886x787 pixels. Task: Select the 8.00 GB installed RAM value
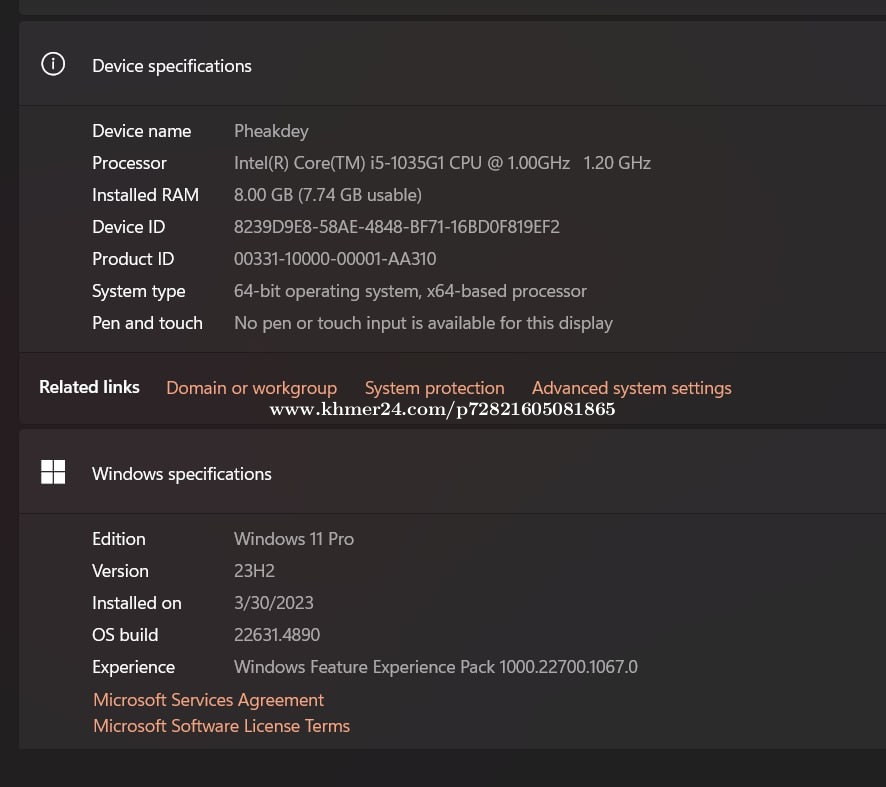pos(328,195)
